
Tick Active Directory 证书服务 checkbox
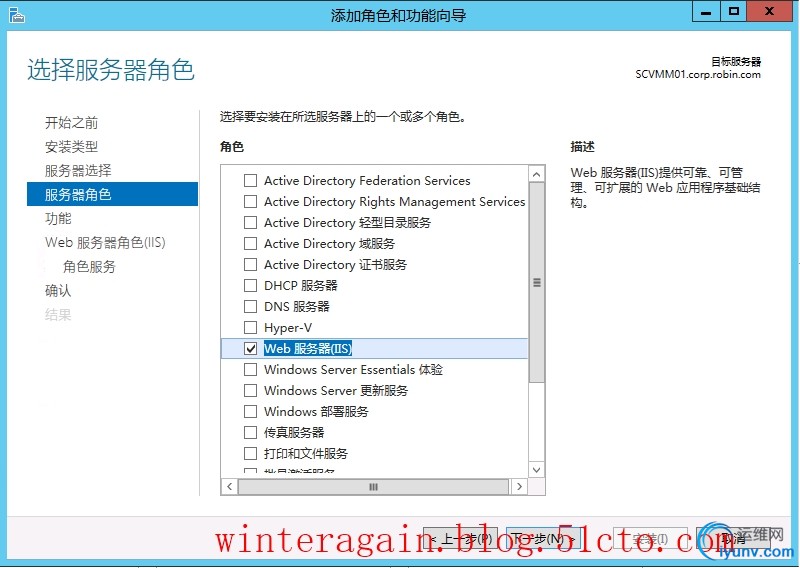tap(251, 264)
